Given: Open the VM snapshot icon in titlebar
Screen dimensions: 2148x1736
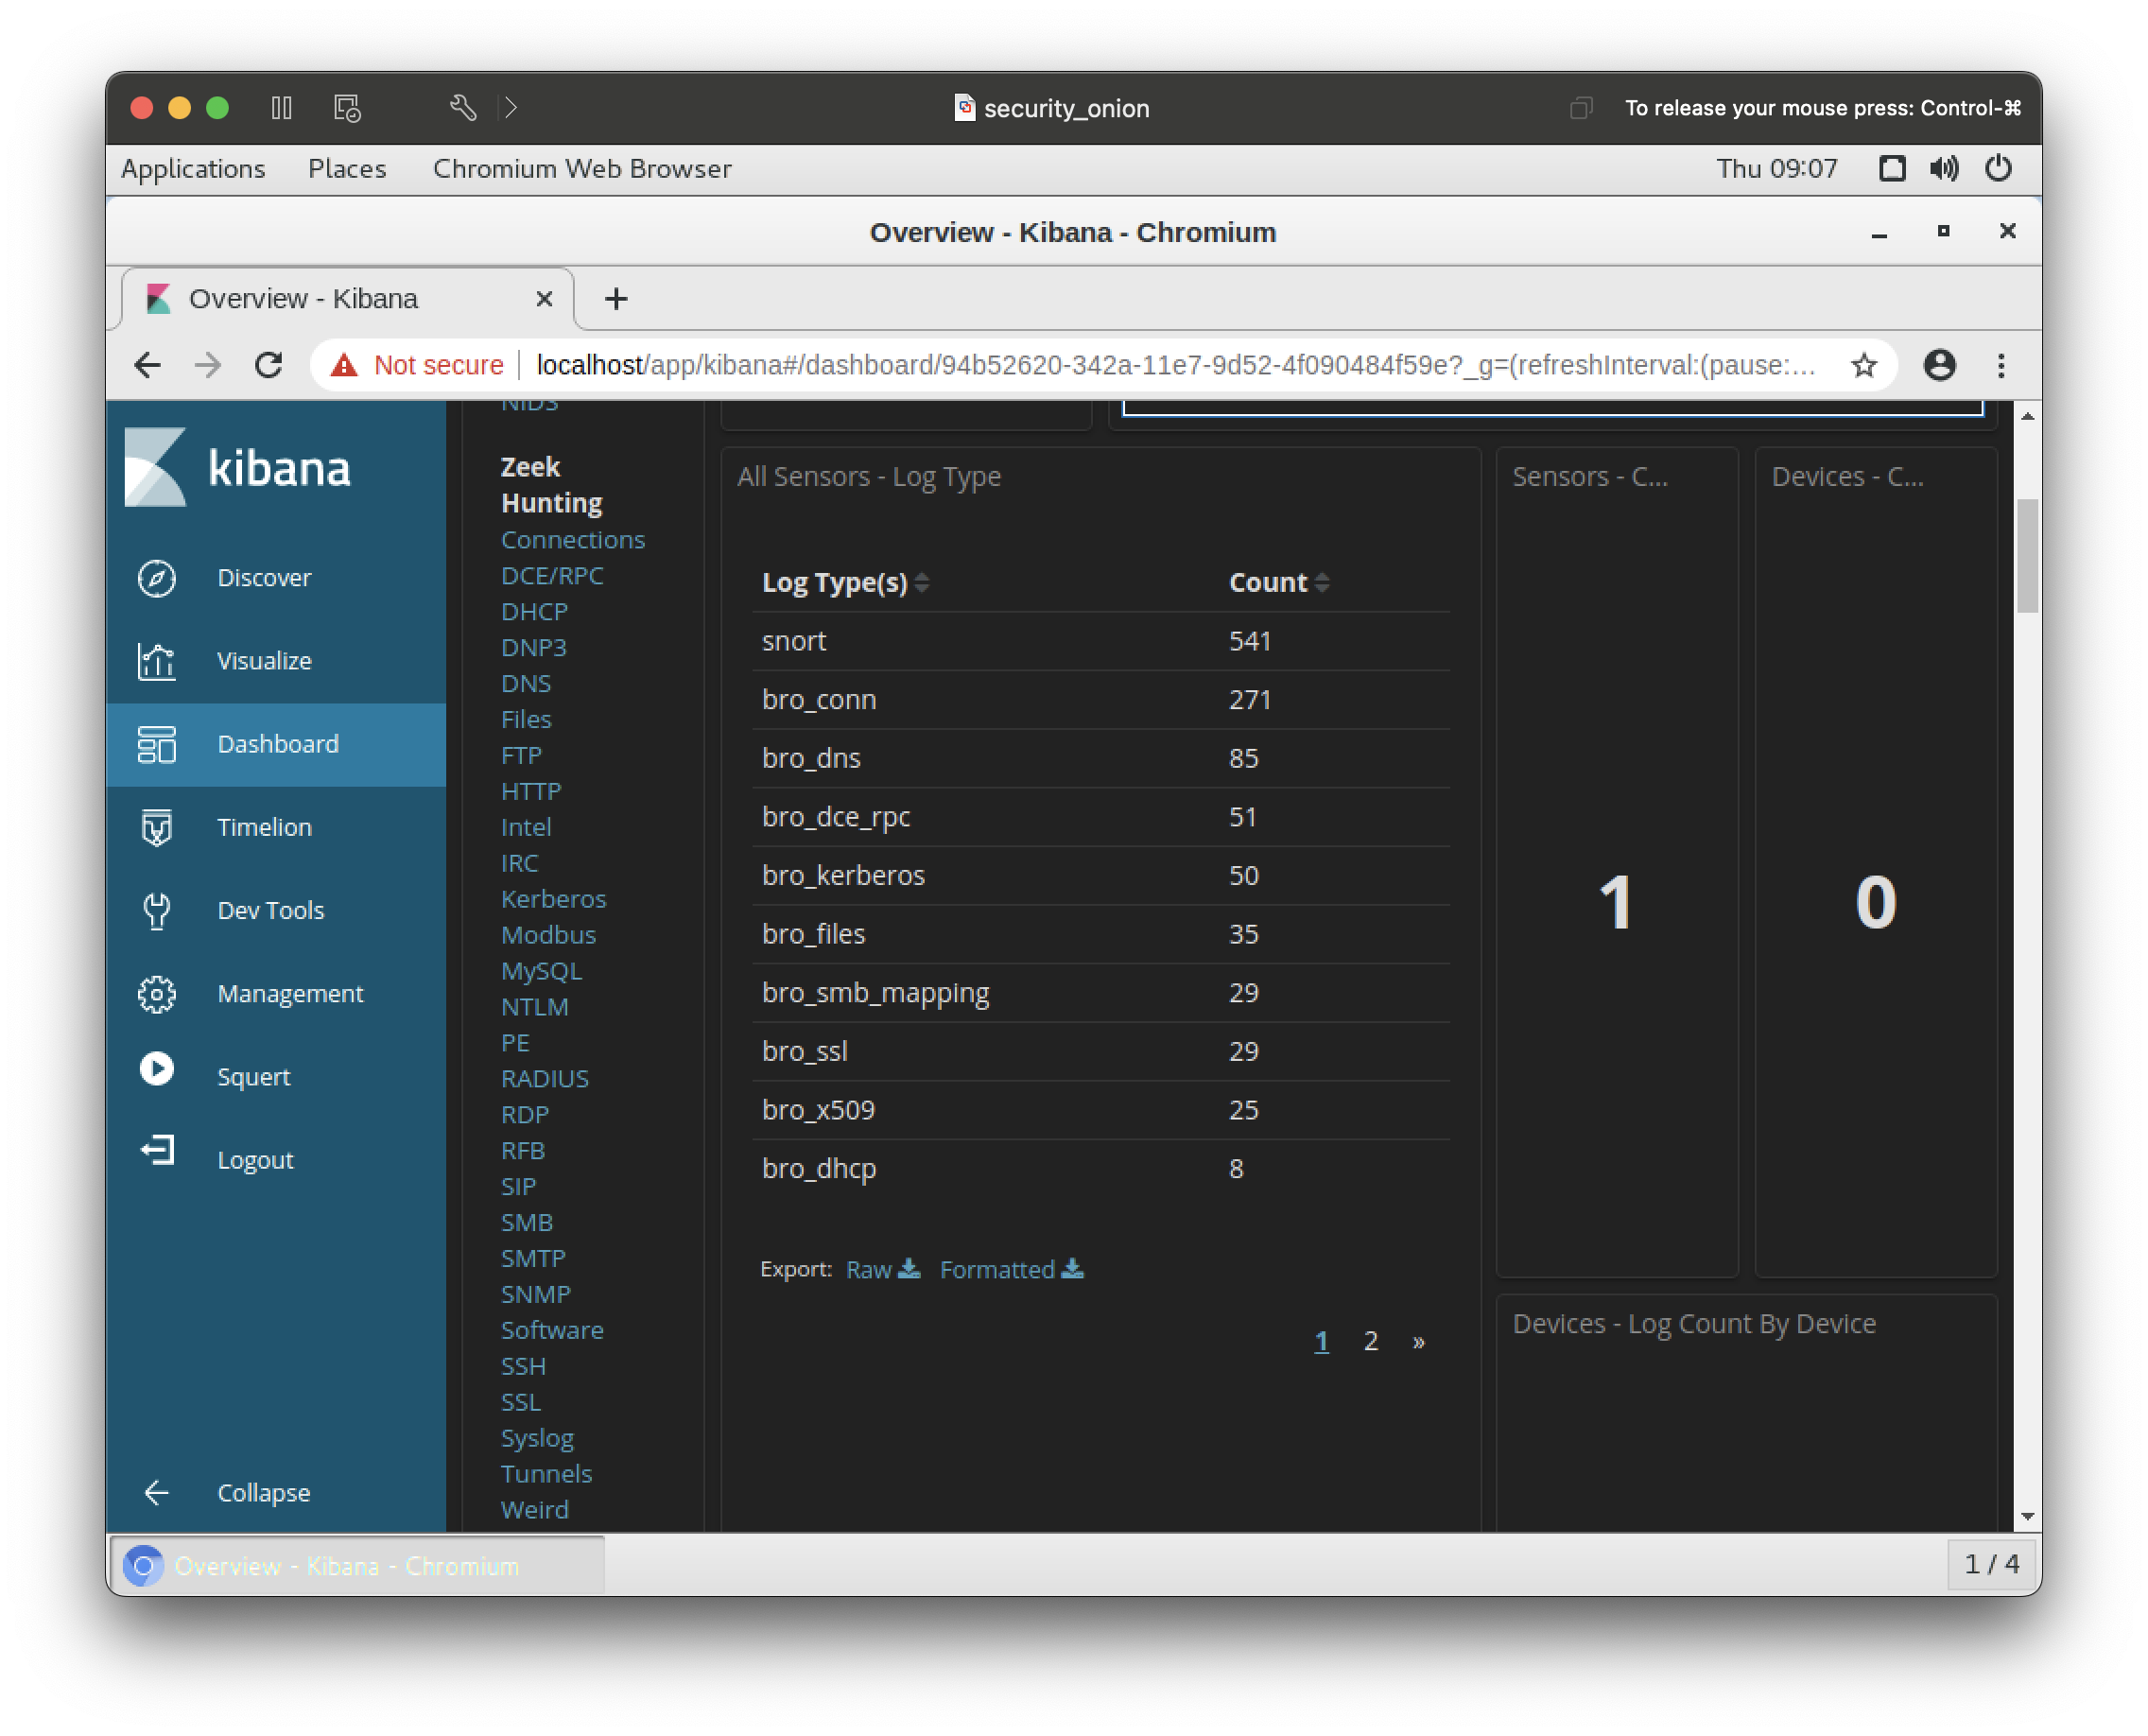Looking at the screenshot, I should click(347, 107).
